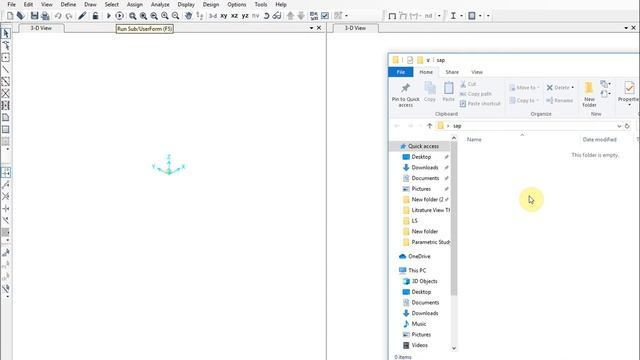Screen dimensions: 640x360
Task: Click the Move Down in List arrow
Action: click(x=301, y=16)
